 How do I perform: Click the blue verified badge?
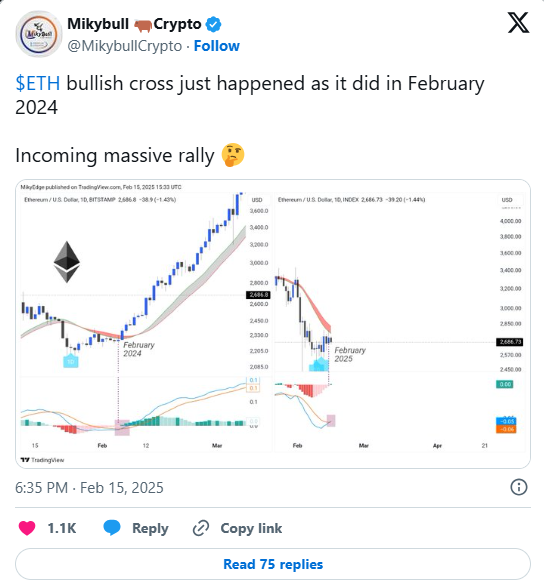point(214,24)
